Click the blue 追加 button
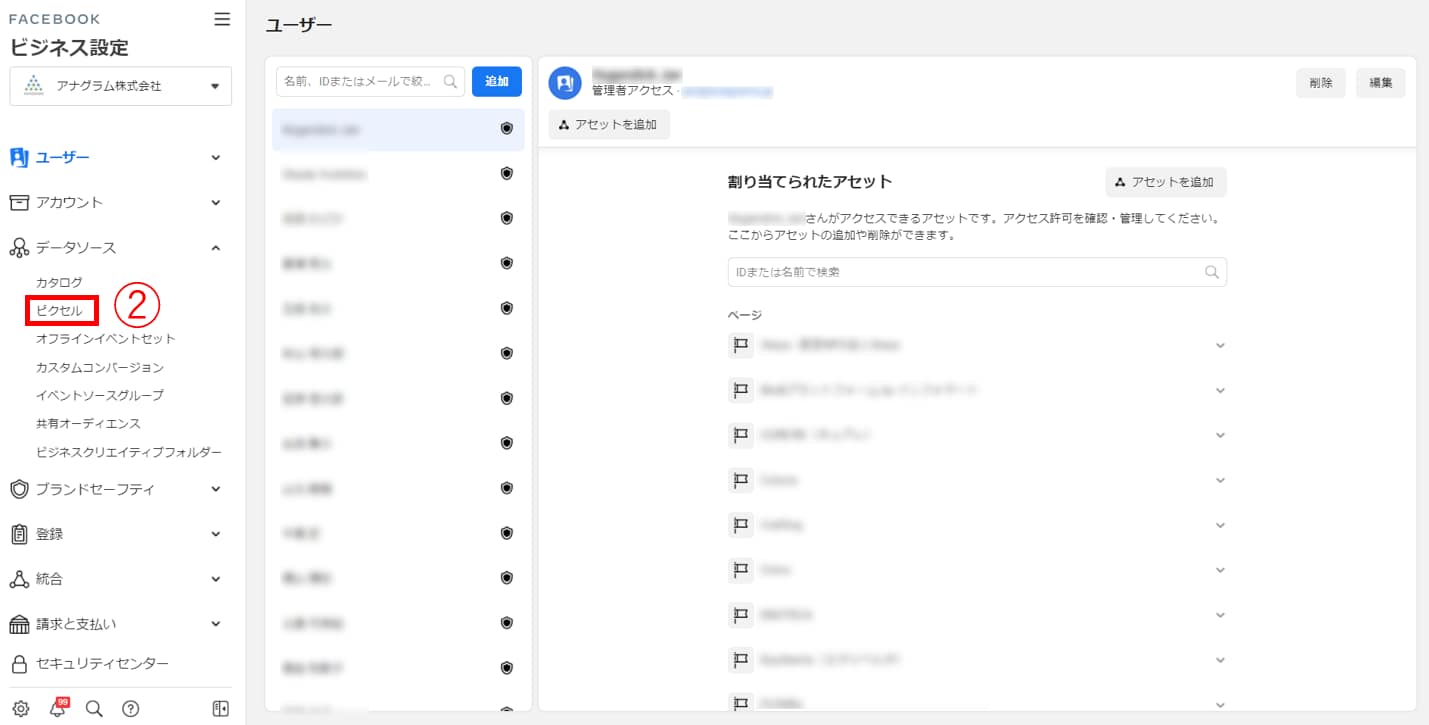Image resolution: width=1429 pixels, height=725 pixels. 496,82
